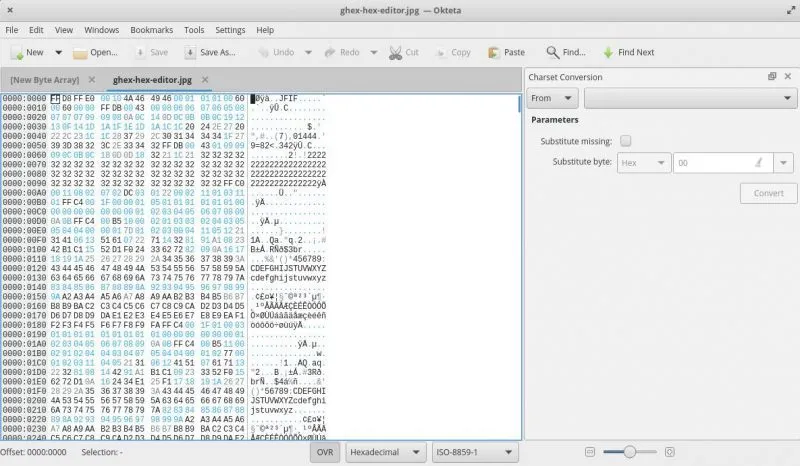Enable the Substitute missing checkbox
Image resolution: width=800 pixels, height=466 pixels.
[x=626, y=141]
